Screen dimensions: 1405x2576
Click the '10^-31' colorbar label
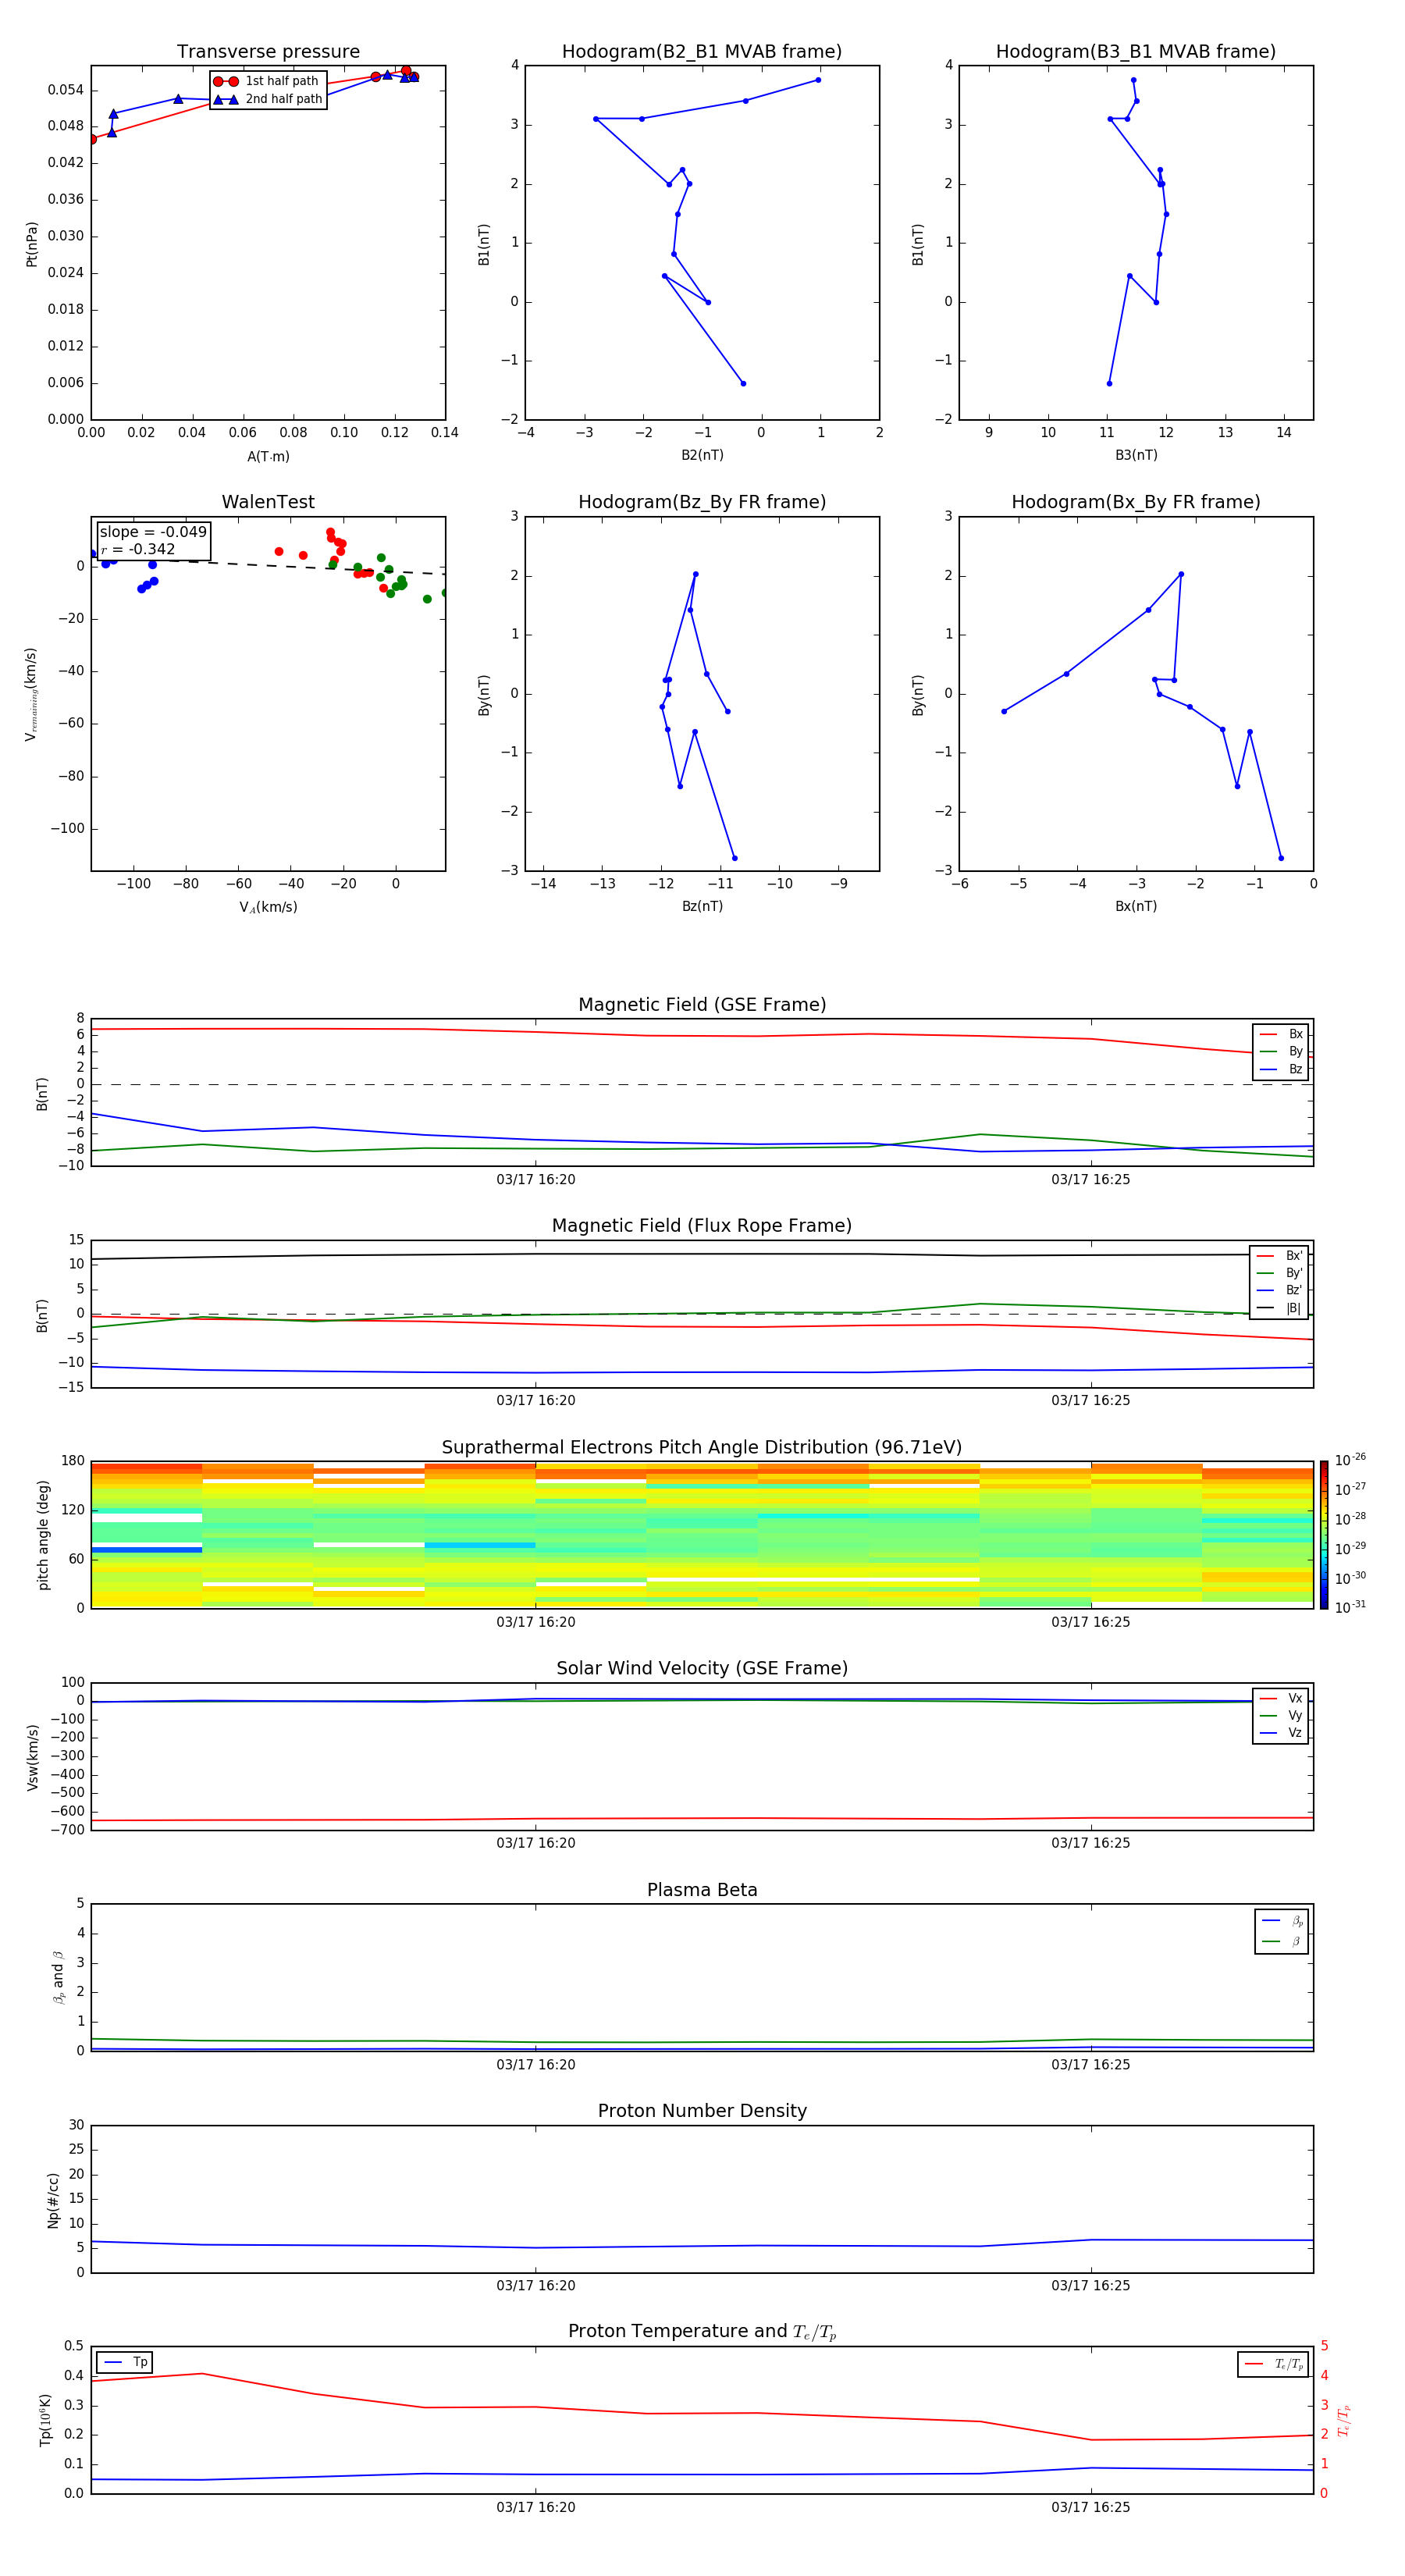tap(1350, 1607)
